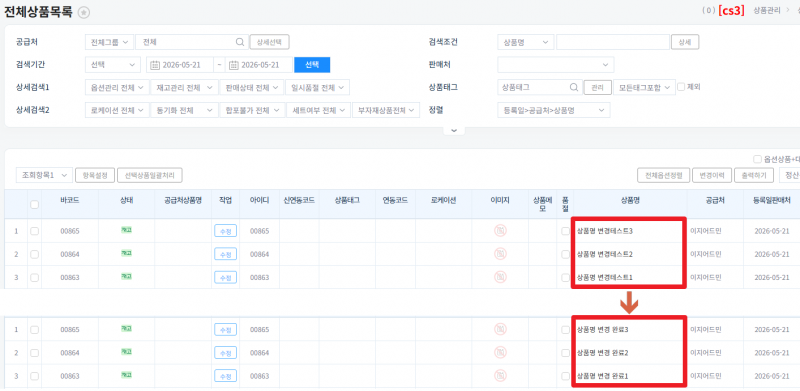Focus the 검색조건 search text input
800x391 pixels.
click(x=613, y=42)
